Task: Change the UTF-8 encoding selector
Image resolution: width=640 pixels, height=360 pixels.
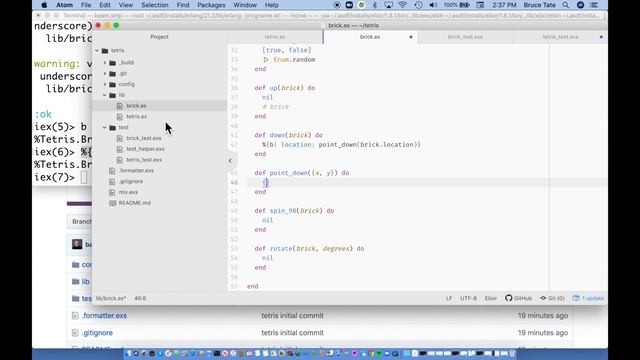Action: [468, 298]
